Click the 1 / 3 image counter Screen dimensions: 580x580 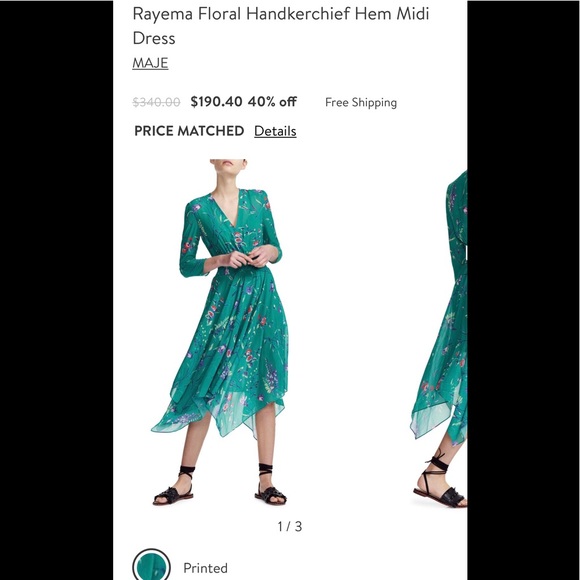[x=290, y=526]
